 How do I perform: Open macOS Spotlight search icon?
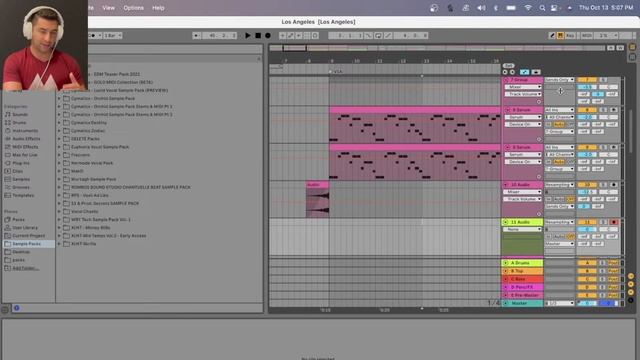(542, 8)
